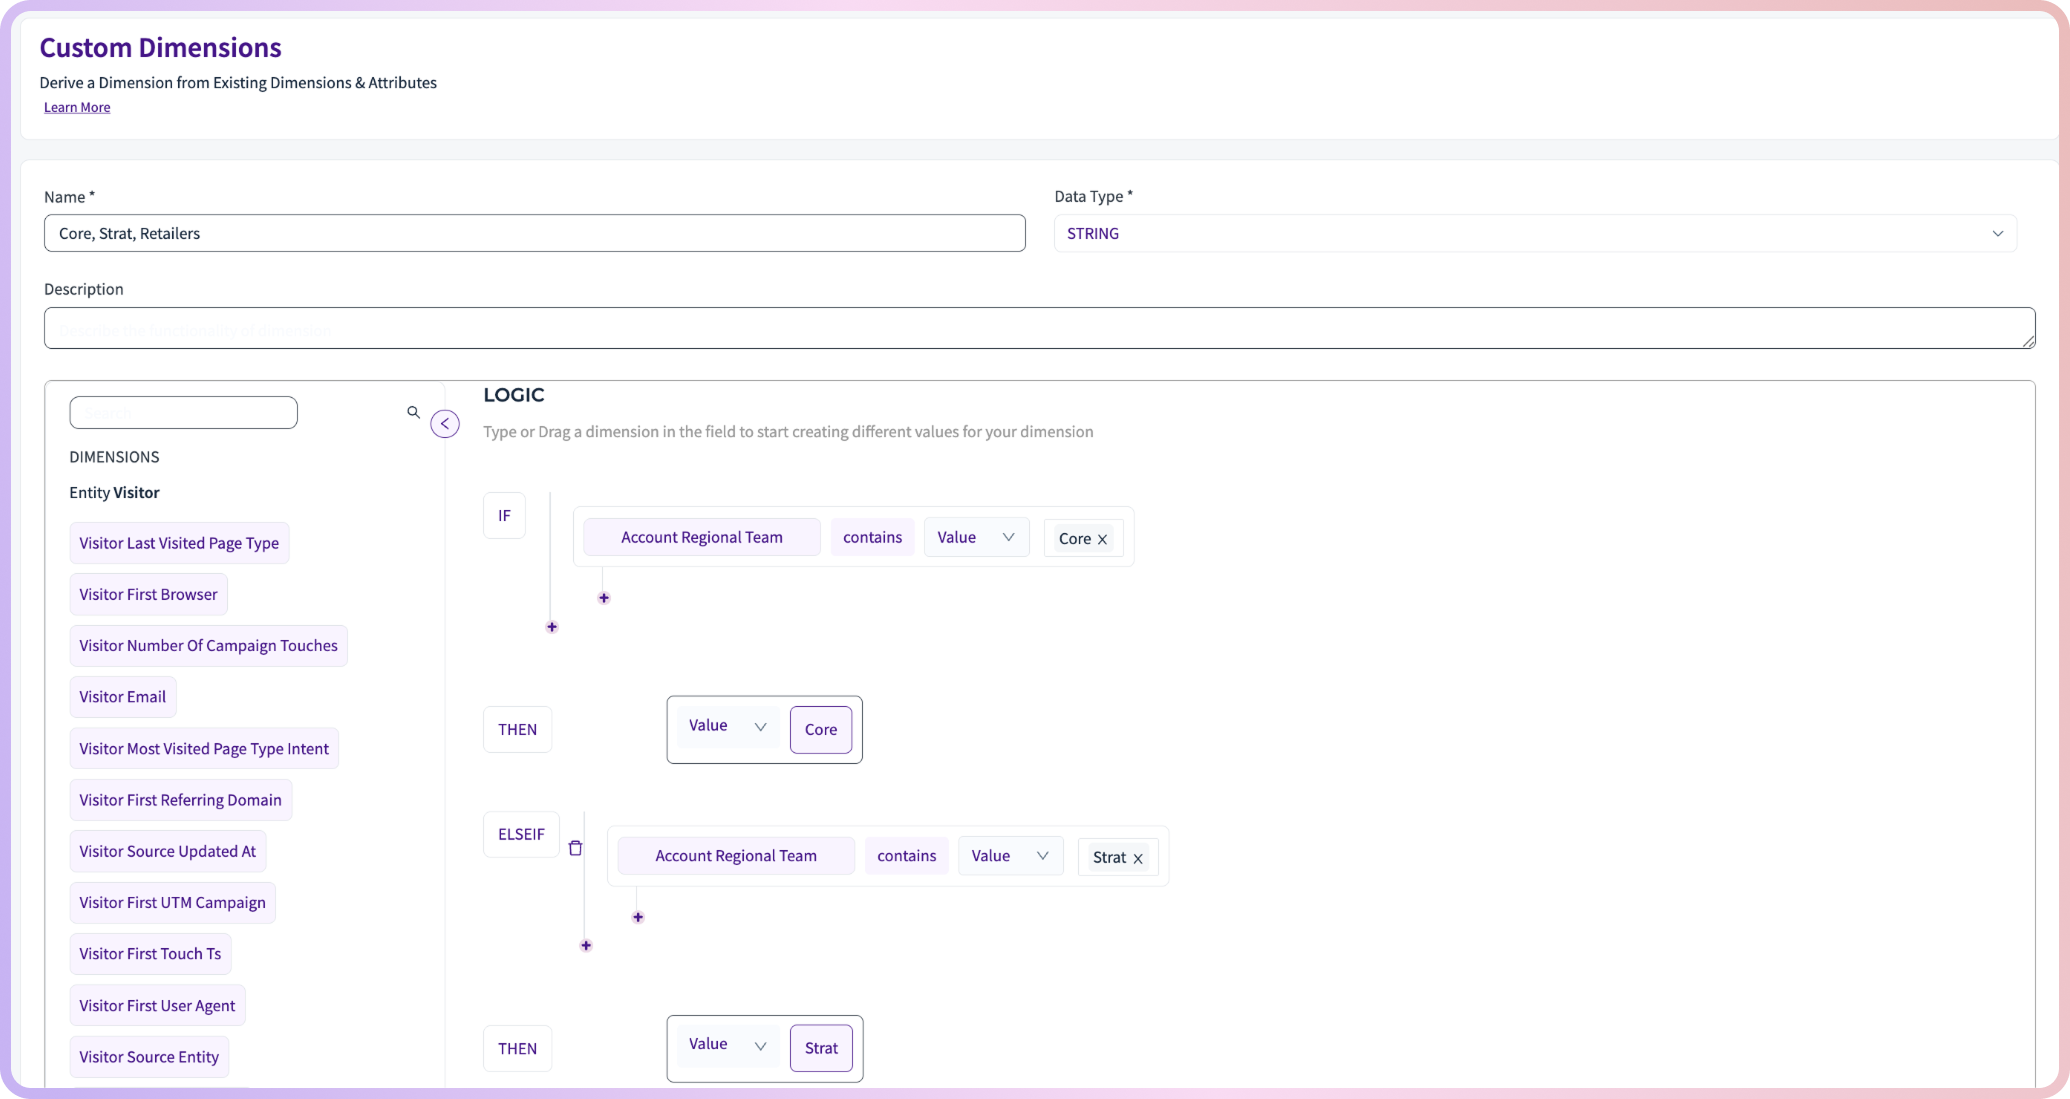
Task: Add new condition group under IF block
Action: click(x=552, y=627)
